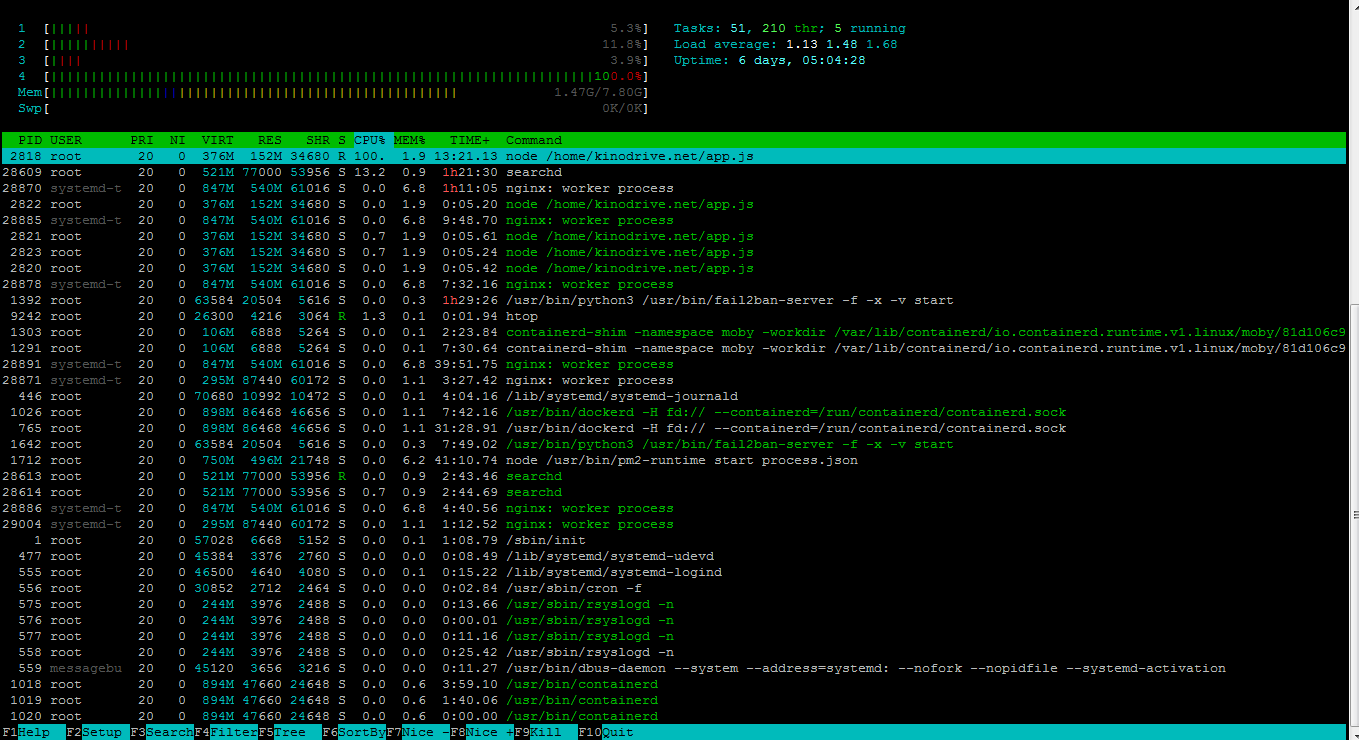Click the Tasks count line
The width and height of the screenshot is (1359, 740).
pyautogui.click(x=790, y=28)
